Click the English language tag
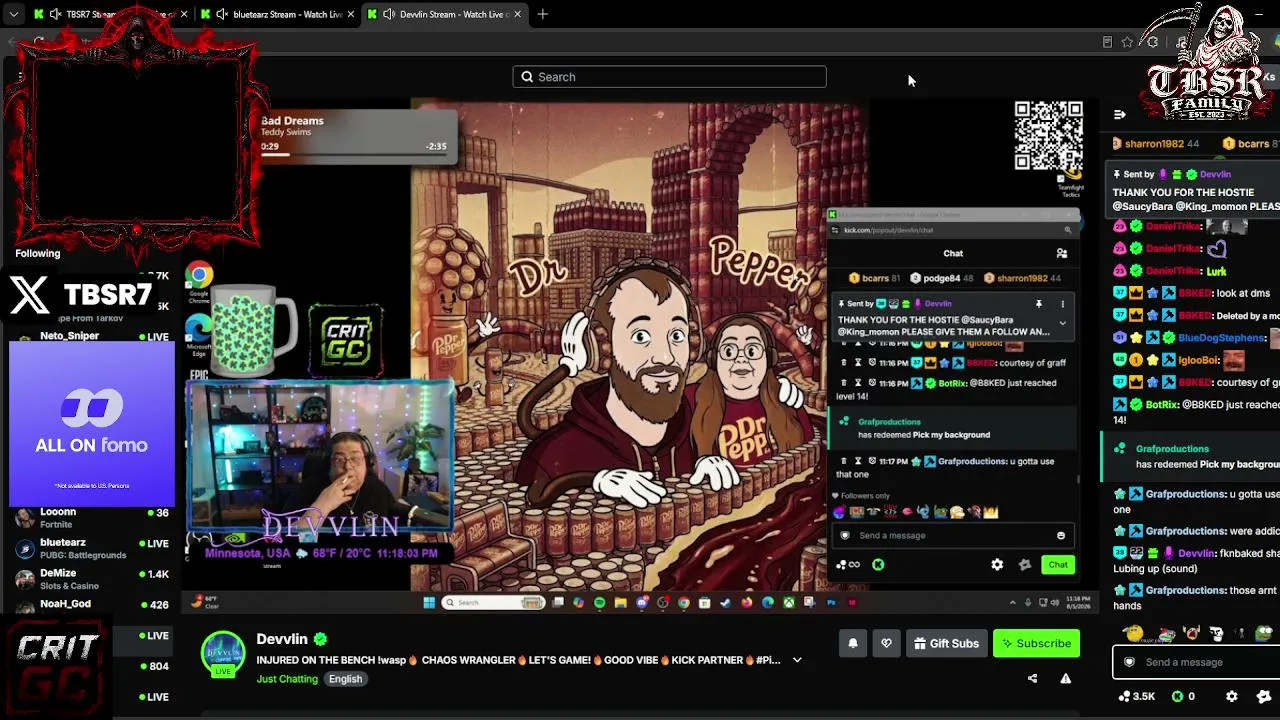Viewport: 1280px width, 720px height. (345, 679)
